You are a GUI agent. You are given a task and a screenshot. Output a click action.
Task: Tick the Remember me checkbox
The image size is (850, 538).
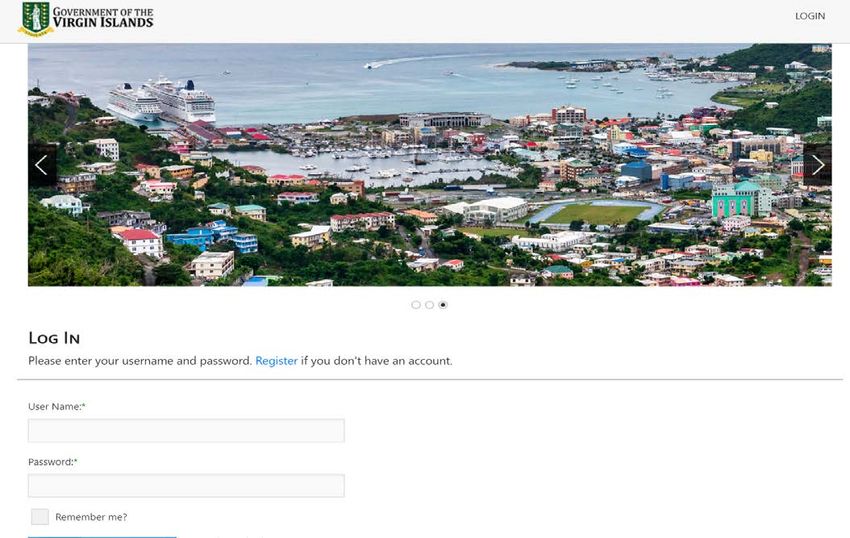tap(40, 517)
